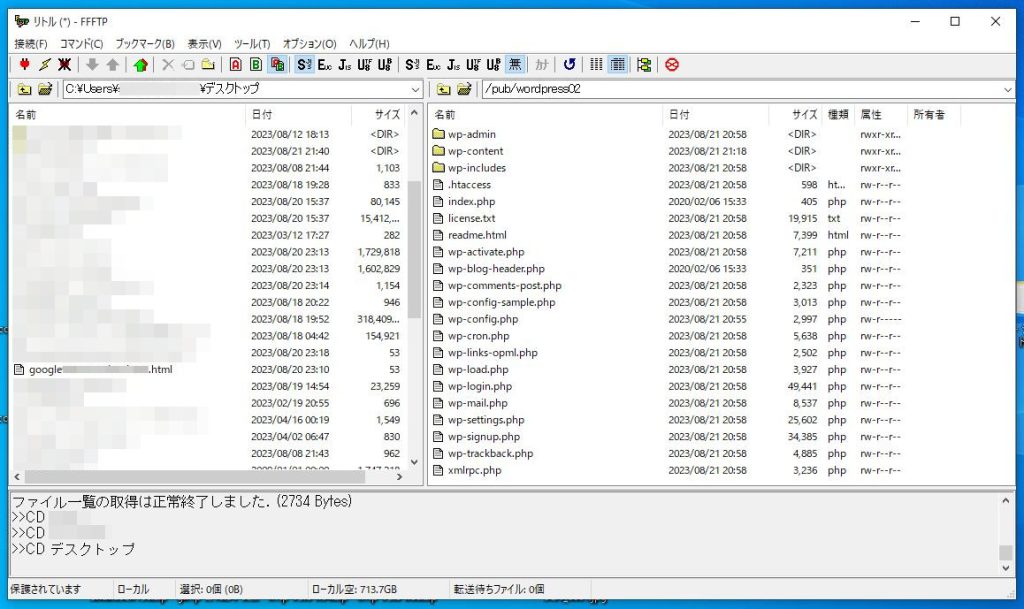Image resolution: width=1024 pixels, height=609 pixels.
Task: Enable ASCII transfer mode (red A)
Action: [x=236, y=65]
